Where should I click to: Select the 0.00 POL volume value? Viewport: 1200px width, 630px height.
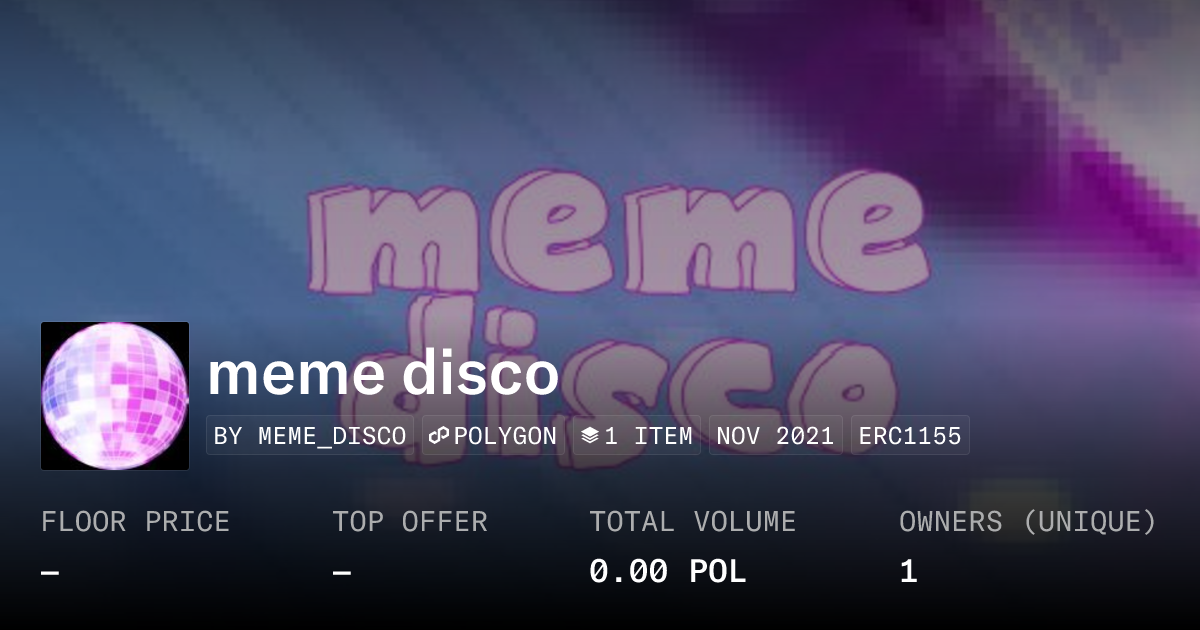pyautogui.click(x=668, y=572)
